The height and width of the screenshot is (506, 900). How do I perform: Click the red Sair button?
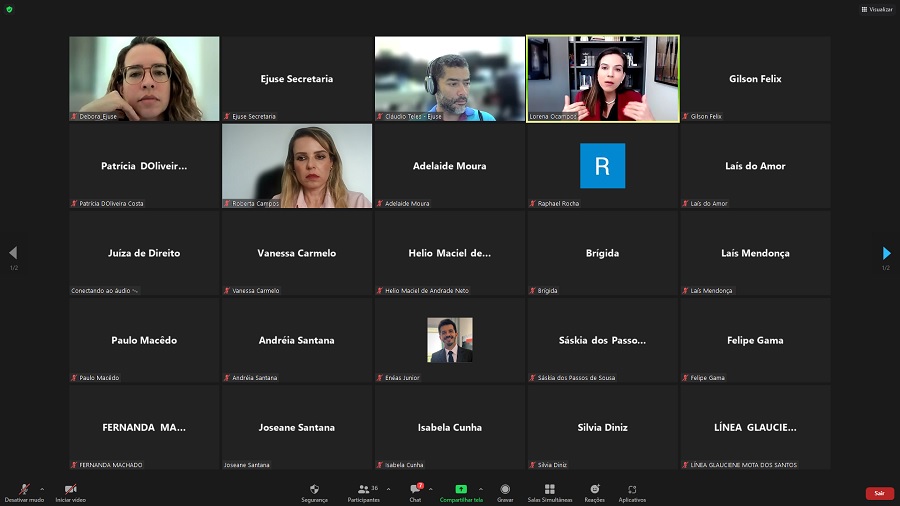(x=879, y=493)
